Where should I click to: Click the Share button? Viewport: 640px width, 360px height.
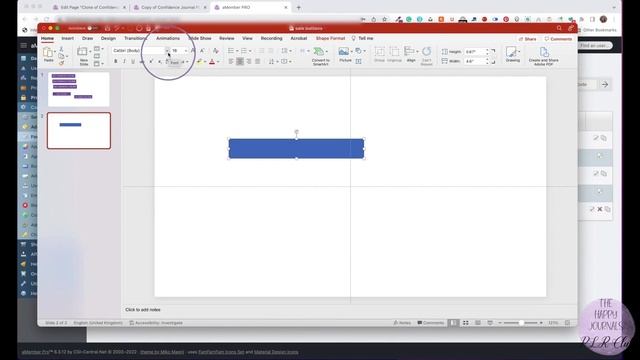point(527,39)
